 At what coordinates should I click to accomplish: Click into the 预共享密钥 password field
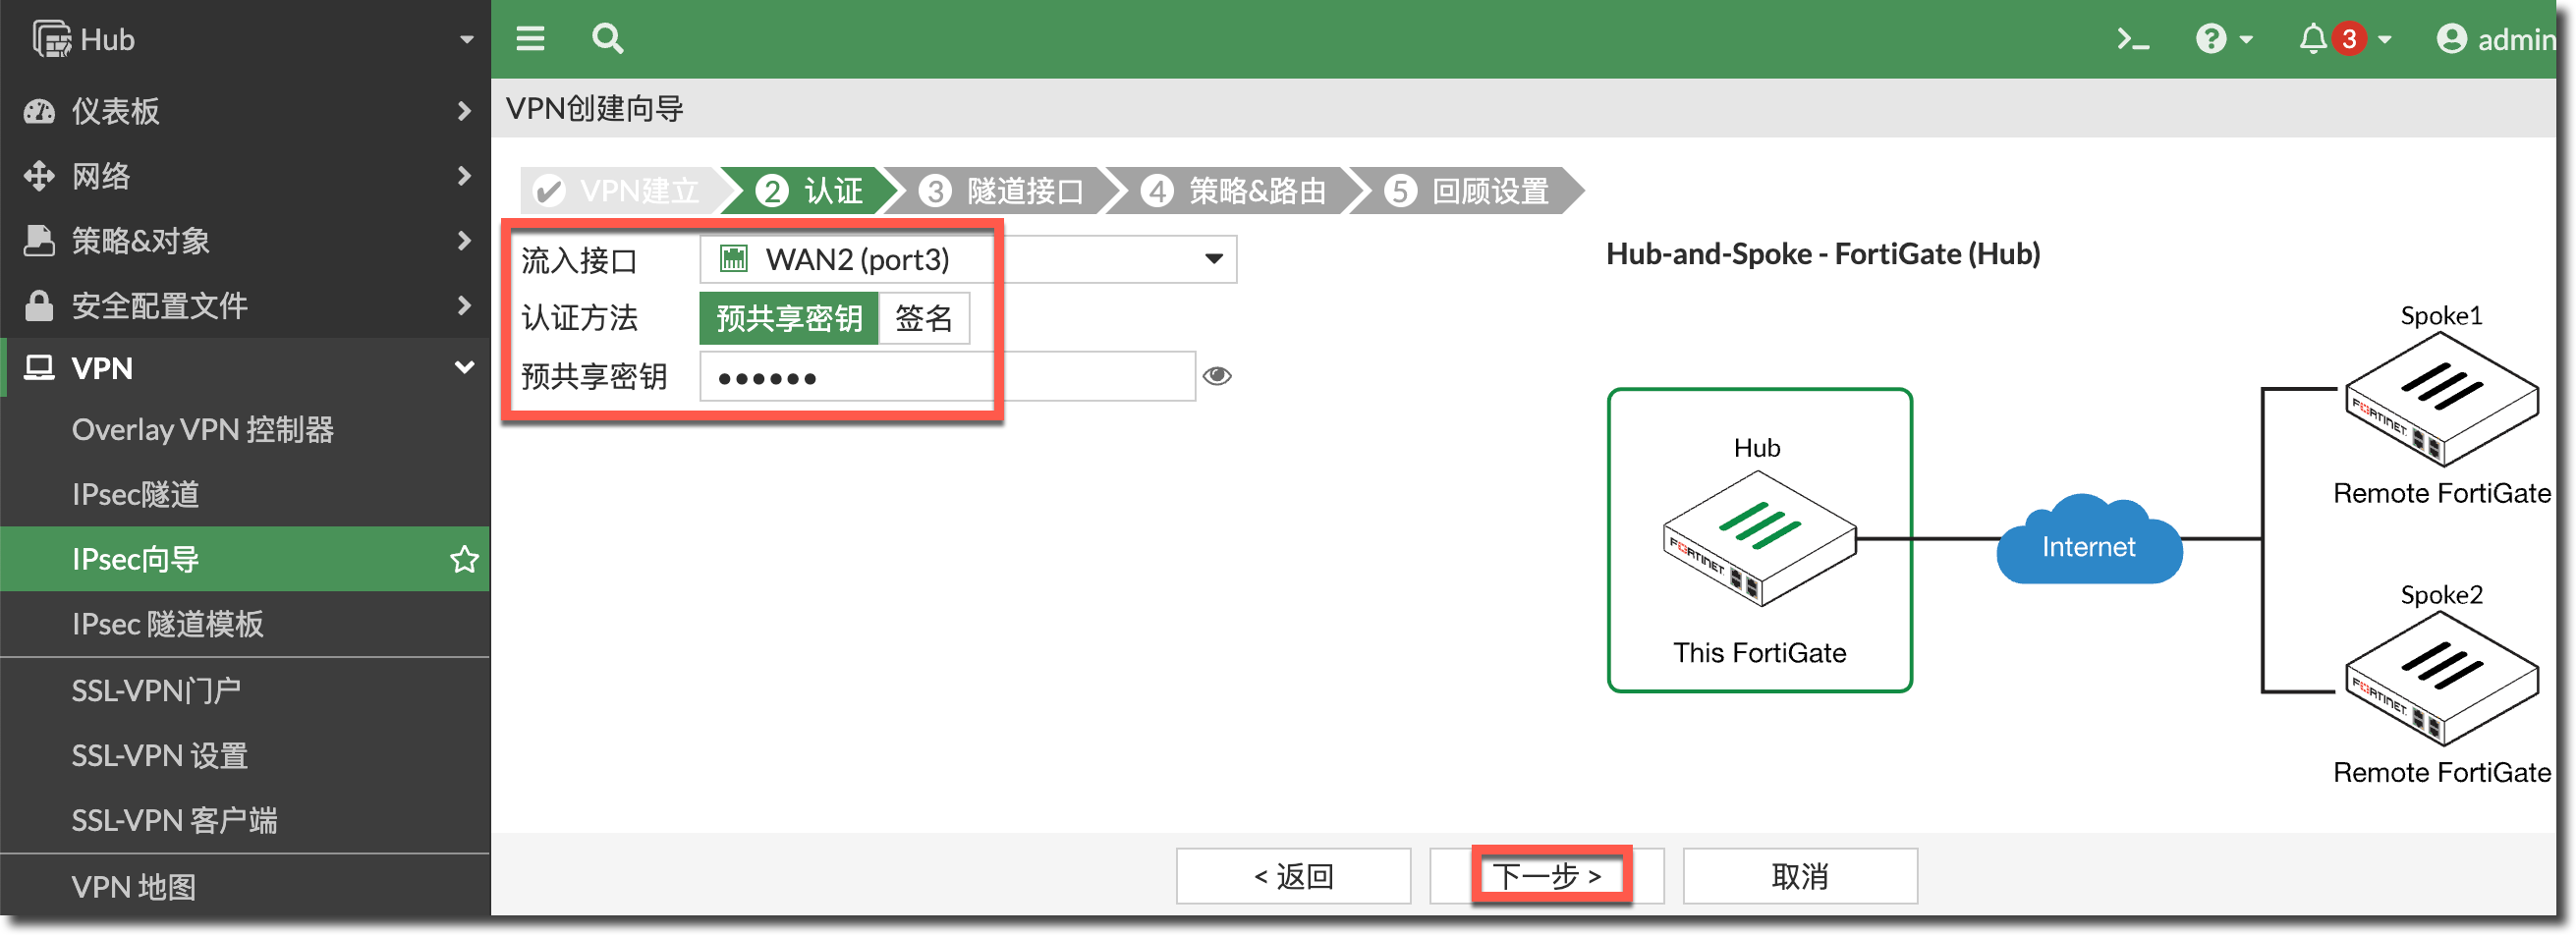coord(946,377)
